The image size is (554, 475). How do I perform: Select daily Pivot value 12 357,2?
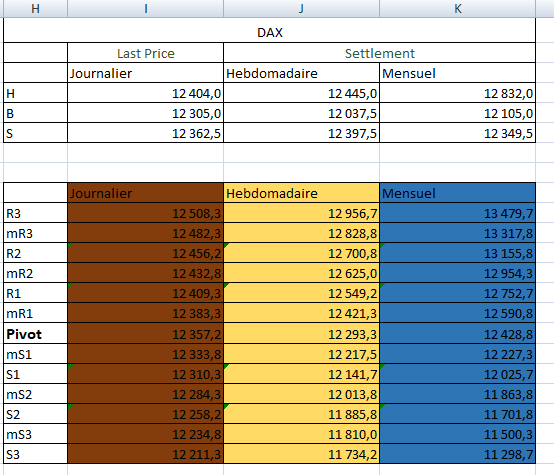(146, 333)
